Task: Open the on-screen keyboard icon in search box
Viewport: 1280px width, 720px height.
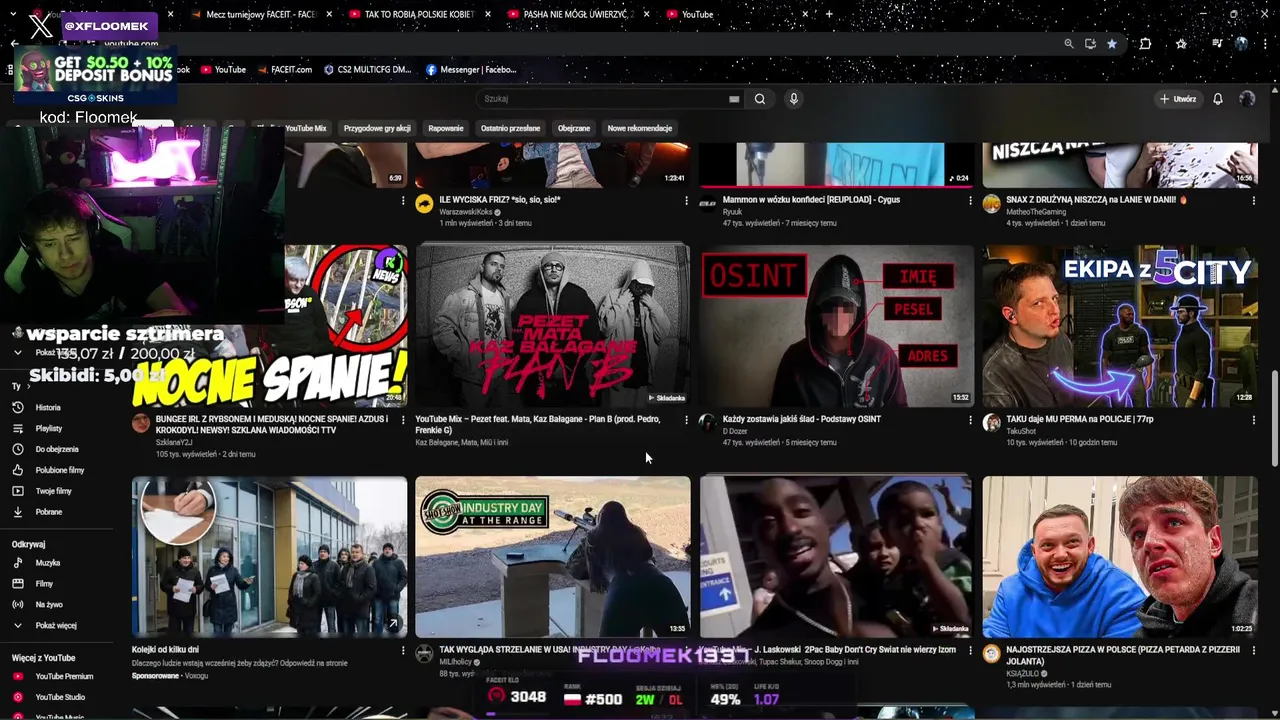Action: pos(734,99)
